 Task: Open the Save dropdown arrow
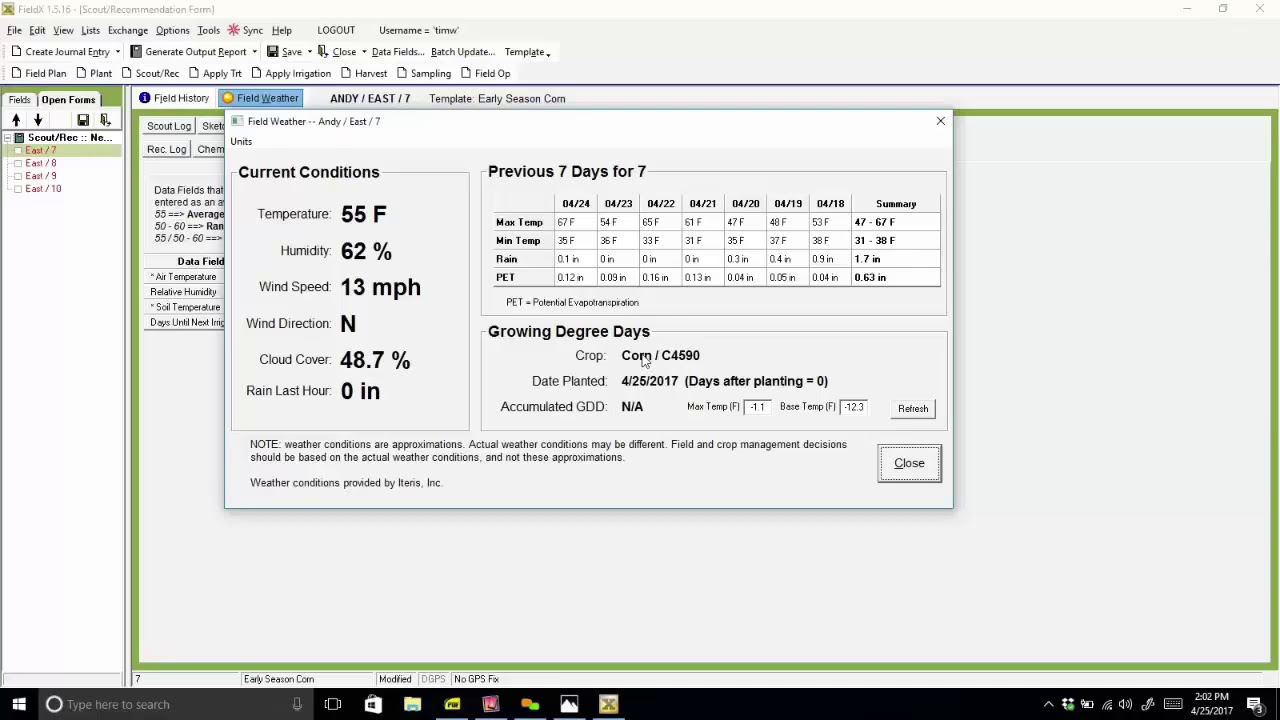pyautogui.click(x=309, y=52)
